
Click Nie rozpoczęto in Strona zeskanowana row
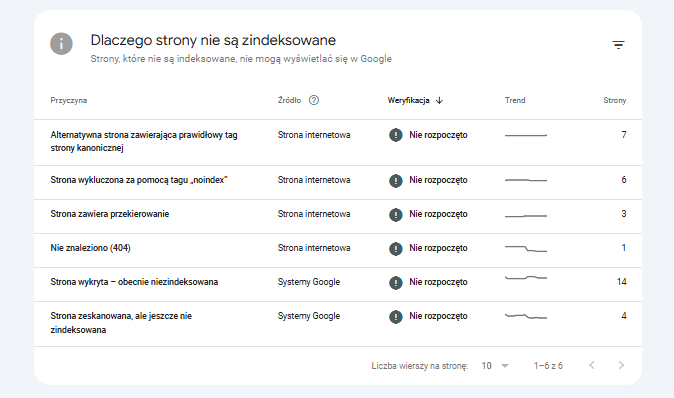click(438, 316)
